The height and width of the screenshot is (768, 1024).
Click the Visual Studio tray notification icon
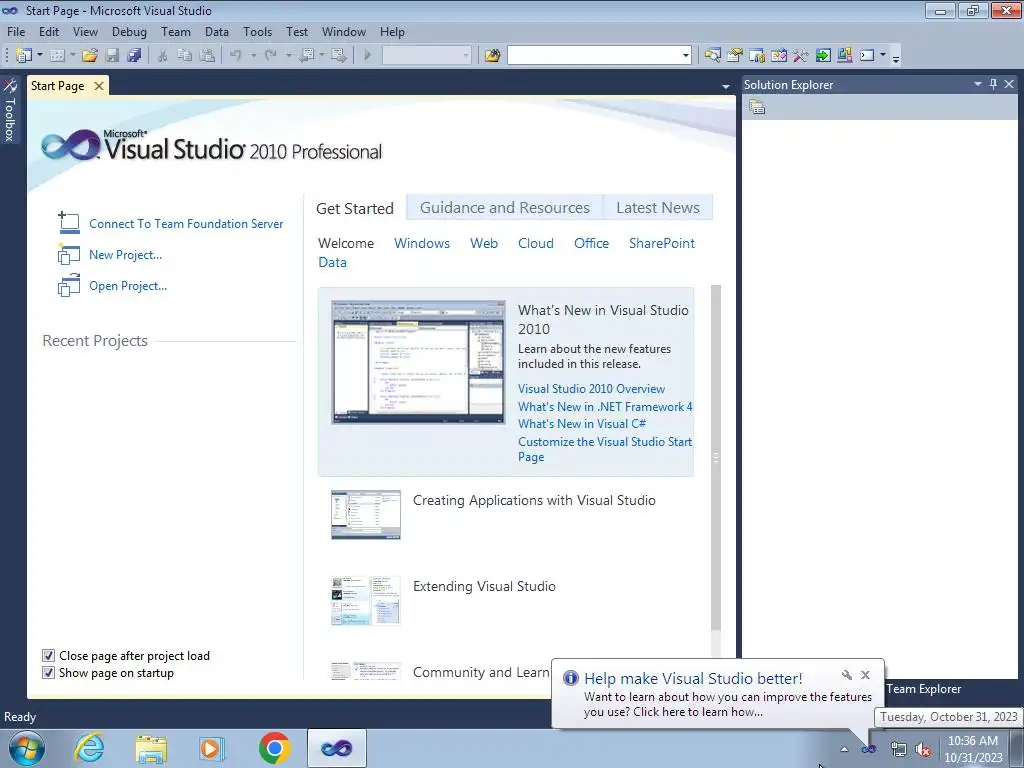pyautogui.click(x=869, y=749)
